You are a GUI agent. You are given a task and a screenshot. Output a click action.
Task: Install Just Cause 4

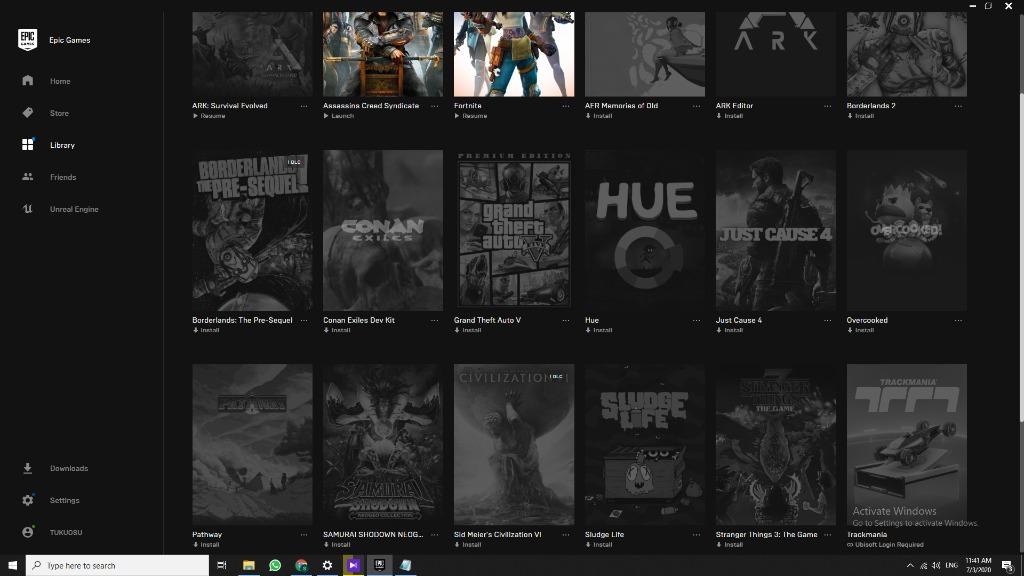[729, 330]
